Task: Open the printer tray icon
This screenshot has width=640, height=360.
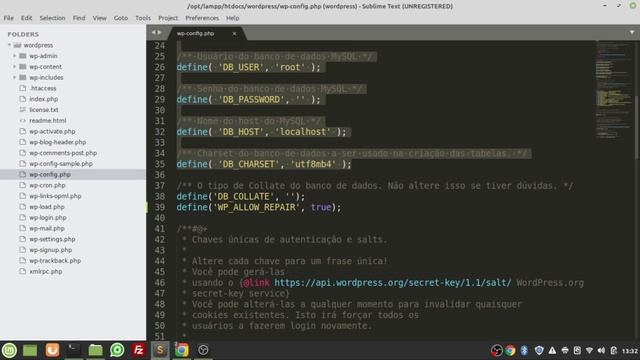Action: click(565, 350)
